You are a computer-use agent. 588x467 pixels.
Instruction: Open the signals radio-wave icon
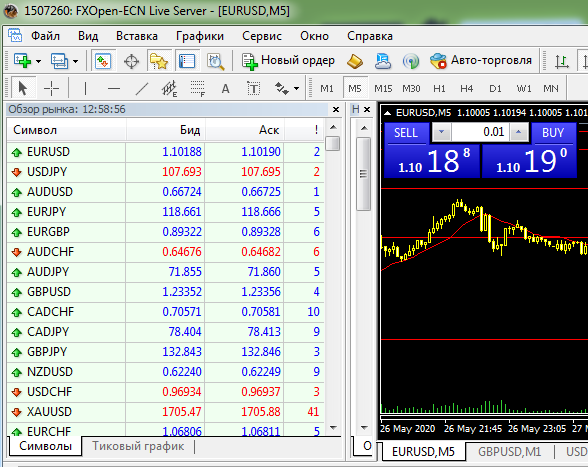(411, 61)
